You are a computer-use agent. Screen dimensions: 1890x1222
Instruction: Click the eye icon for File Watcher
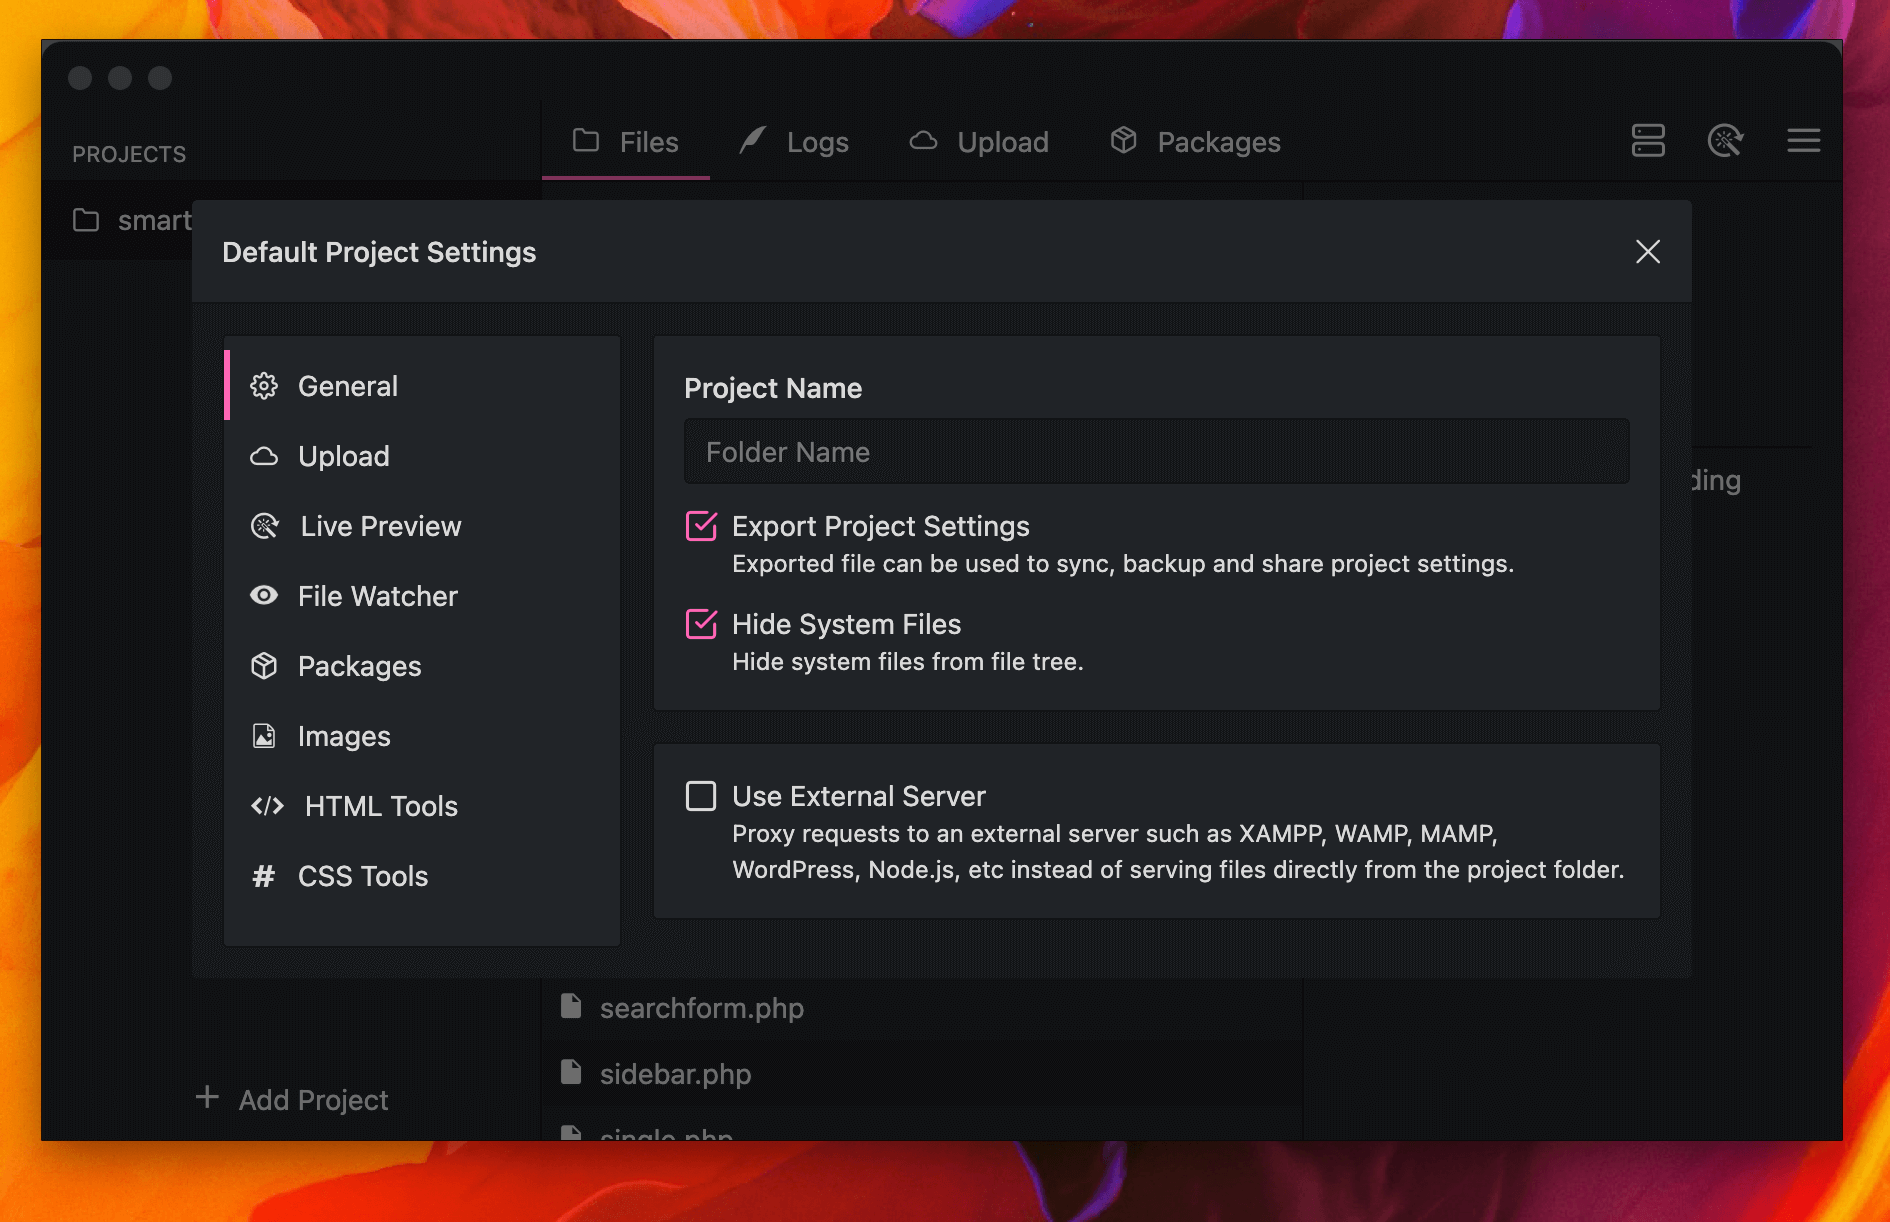coord(264,596)
